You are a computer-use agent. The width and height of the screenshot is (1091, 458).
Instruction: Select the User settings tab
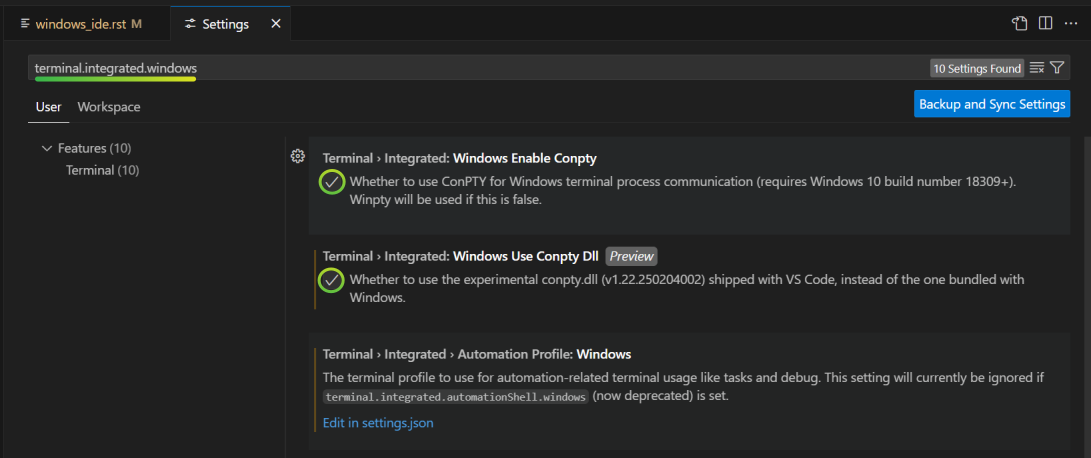(49, 107)
